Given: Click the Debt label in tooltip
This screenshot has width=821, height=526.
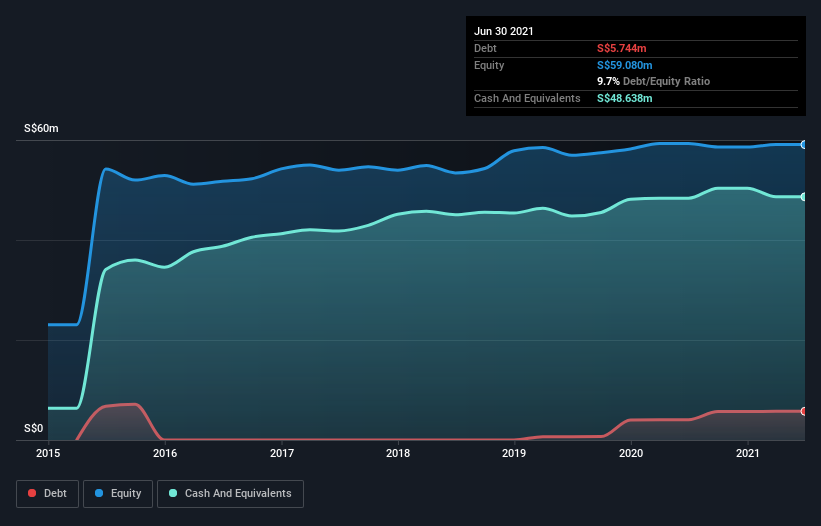Looking at the screenshot, I should point(485,48).
